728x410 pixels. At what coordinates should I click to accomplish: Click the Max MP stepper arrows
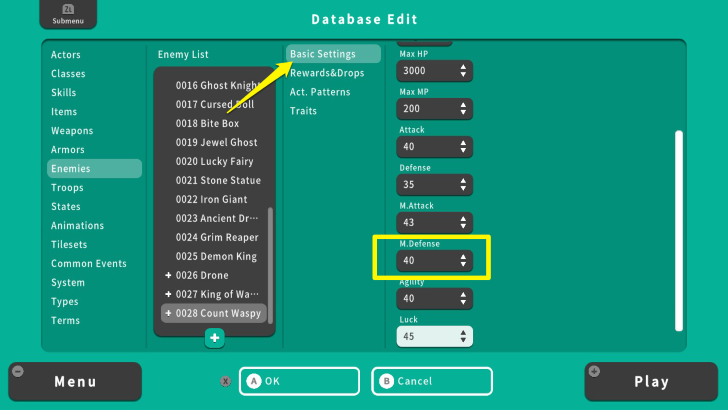(463, 109)
